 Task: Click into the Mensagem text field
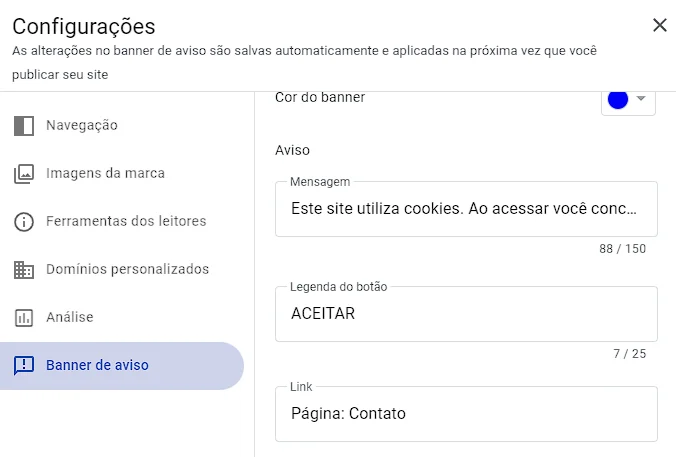pos(466,209)
